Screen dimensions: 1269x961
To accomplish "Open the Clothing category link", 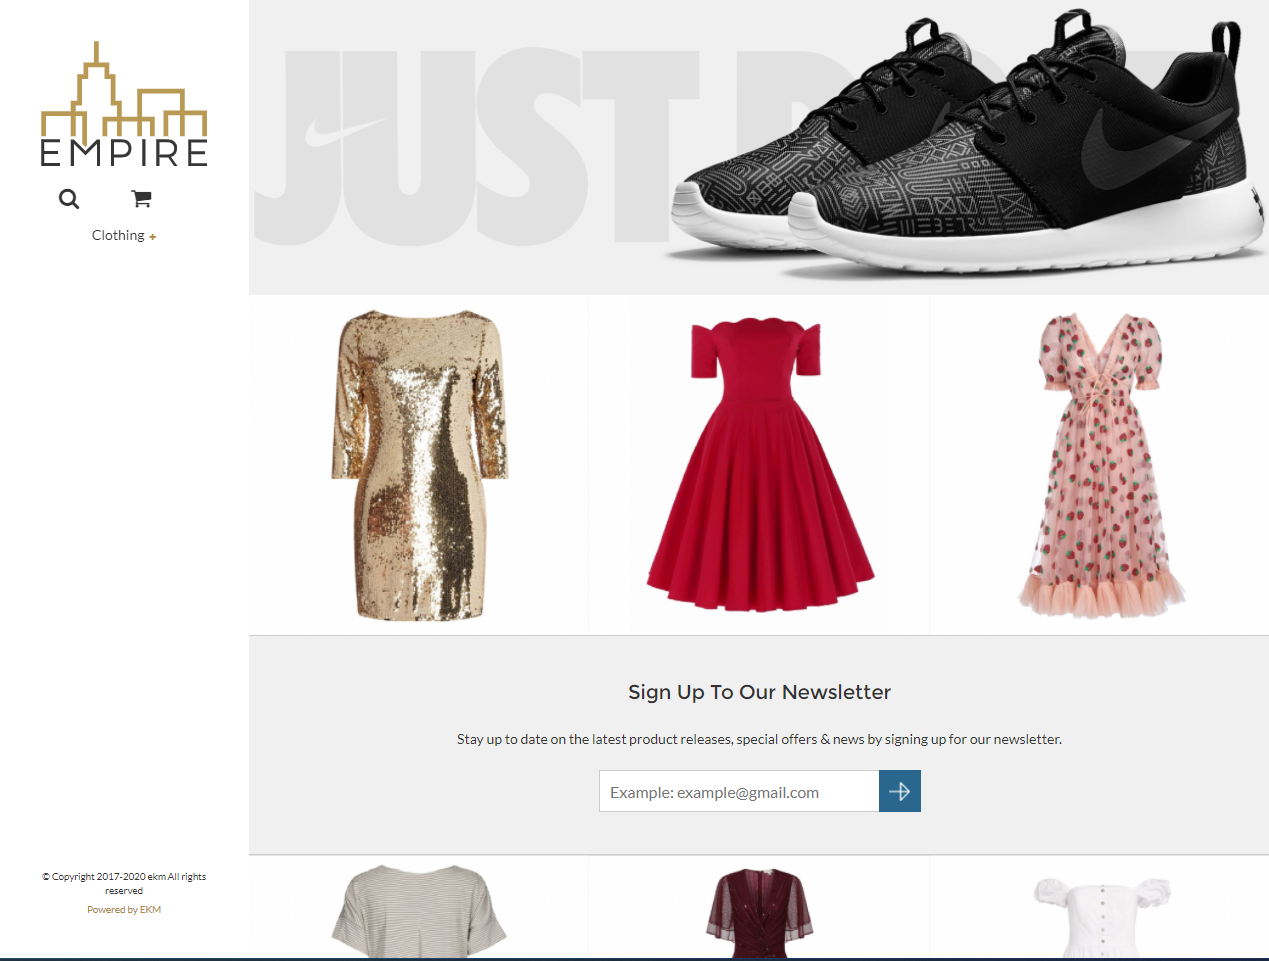I will point(118,235).
